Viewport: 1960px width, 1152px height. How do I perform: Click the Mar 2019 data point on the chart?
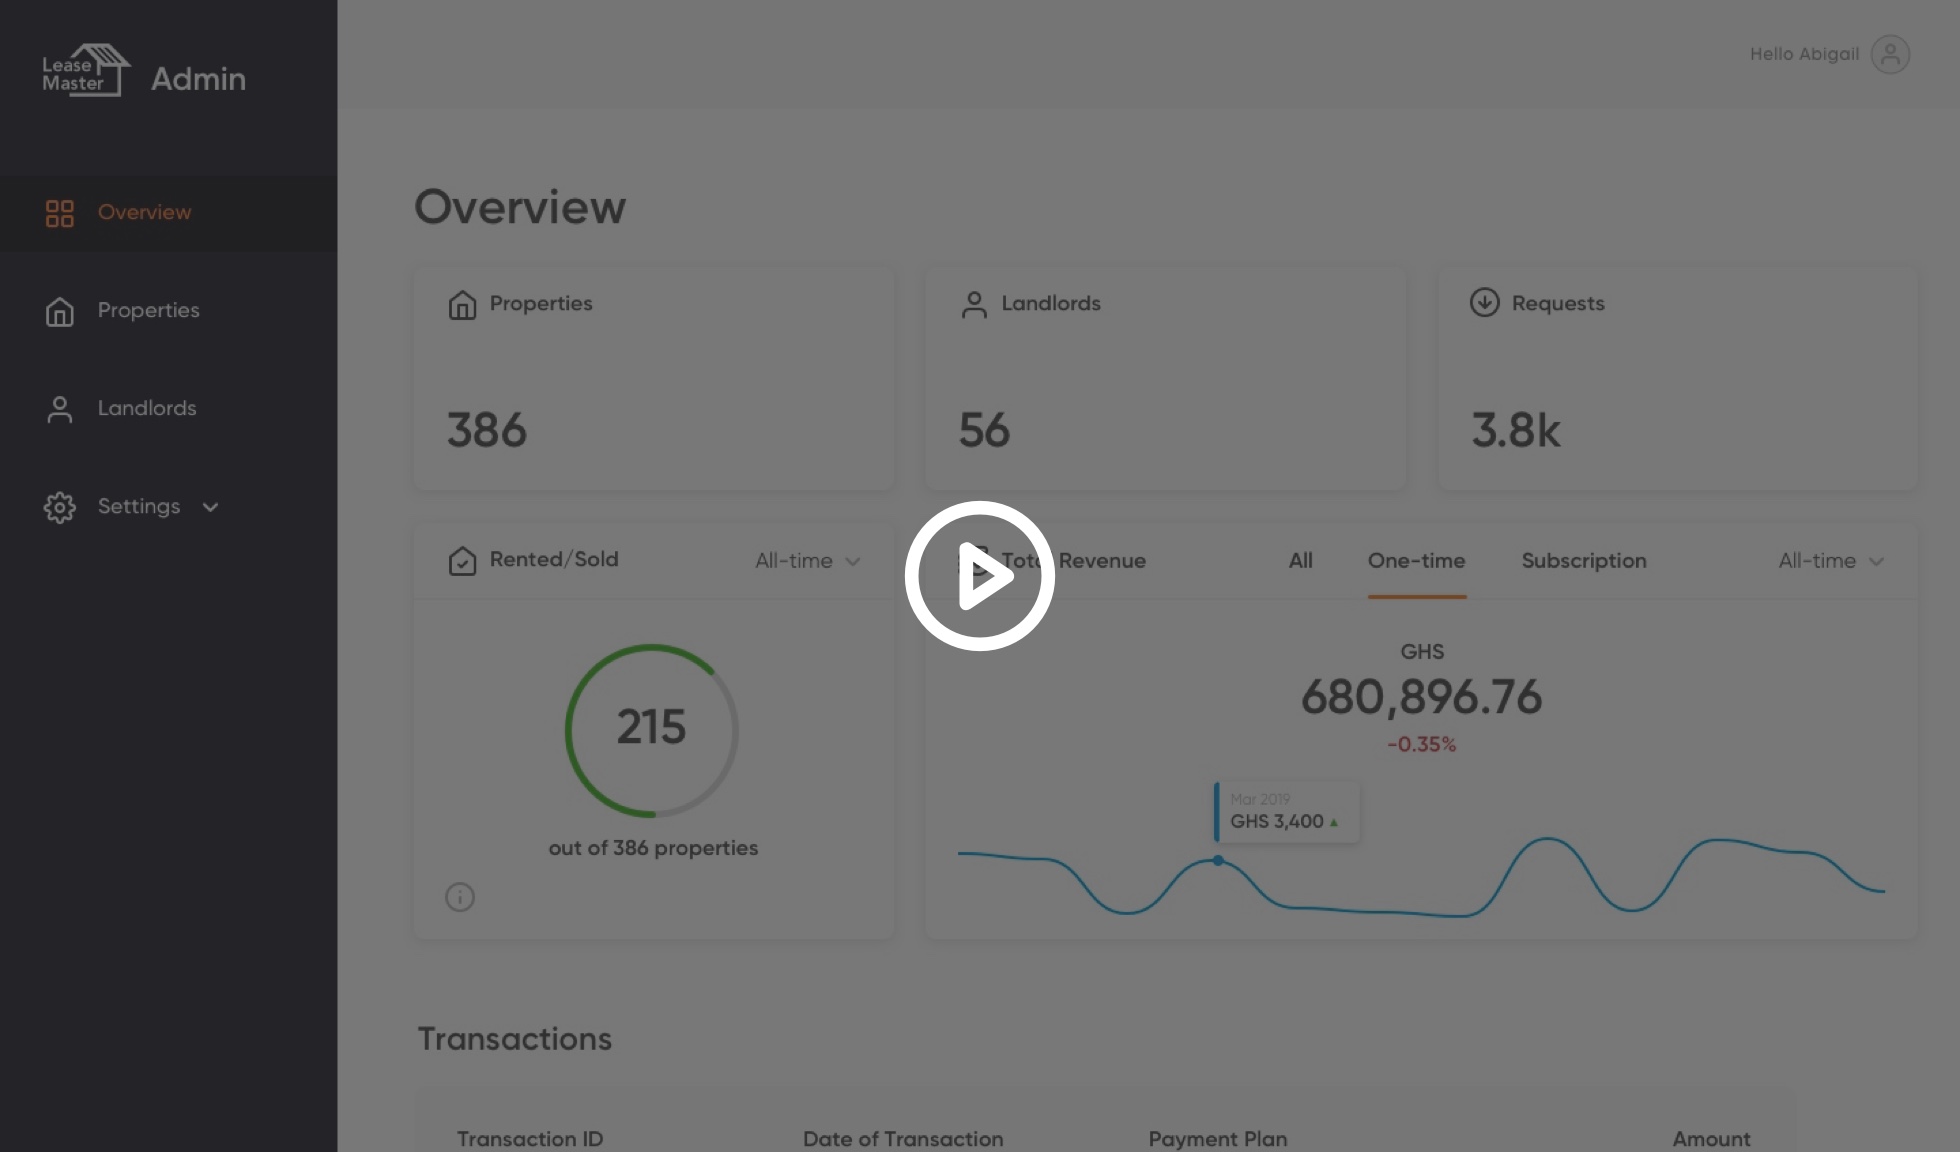point(1218,860)
